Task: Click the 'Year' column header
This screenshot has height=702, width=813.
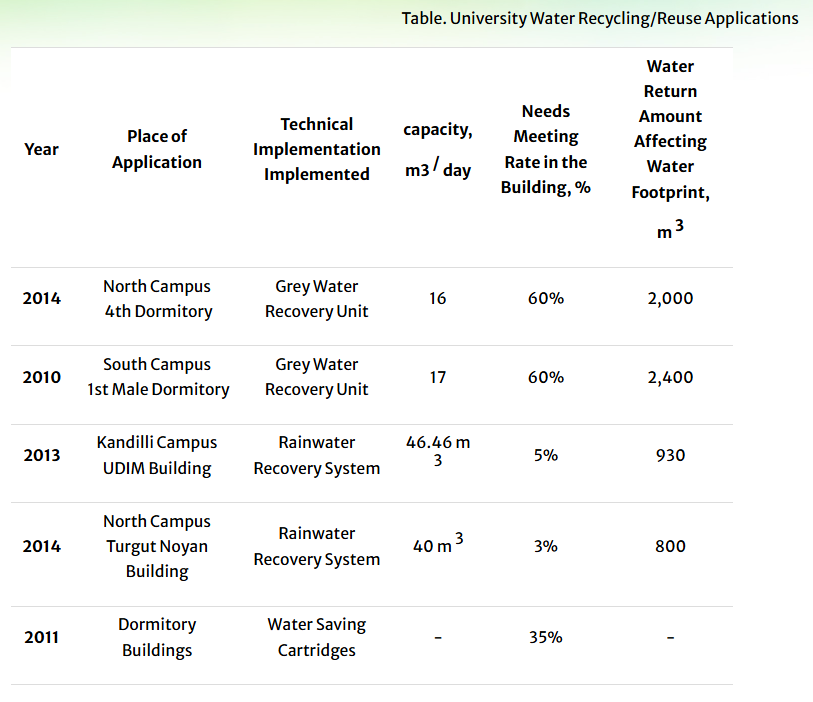Action: [41, 149]
